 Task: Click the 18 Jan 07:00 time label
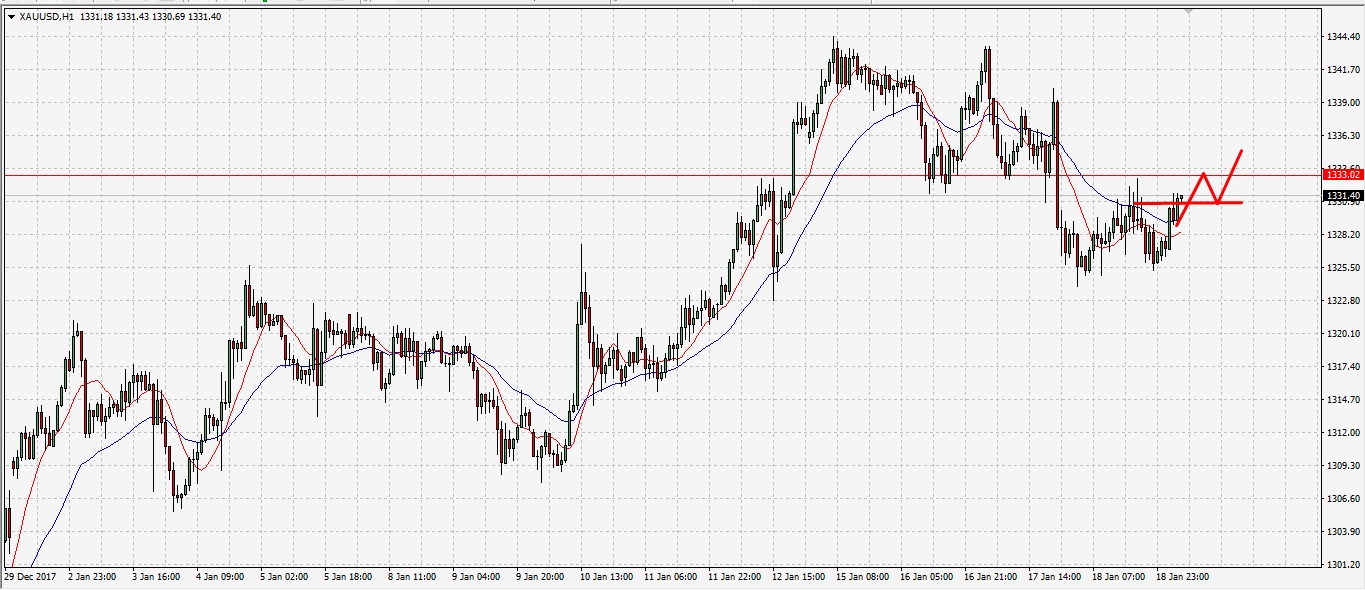coord(1118,577)
